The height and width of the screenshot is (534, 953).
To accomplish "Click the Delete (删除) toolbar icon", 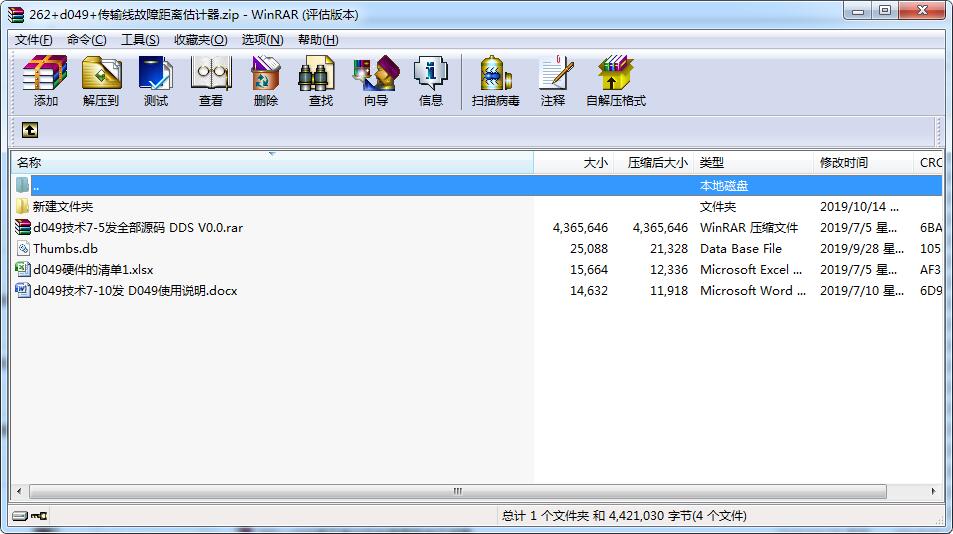I will pos(266,81).
